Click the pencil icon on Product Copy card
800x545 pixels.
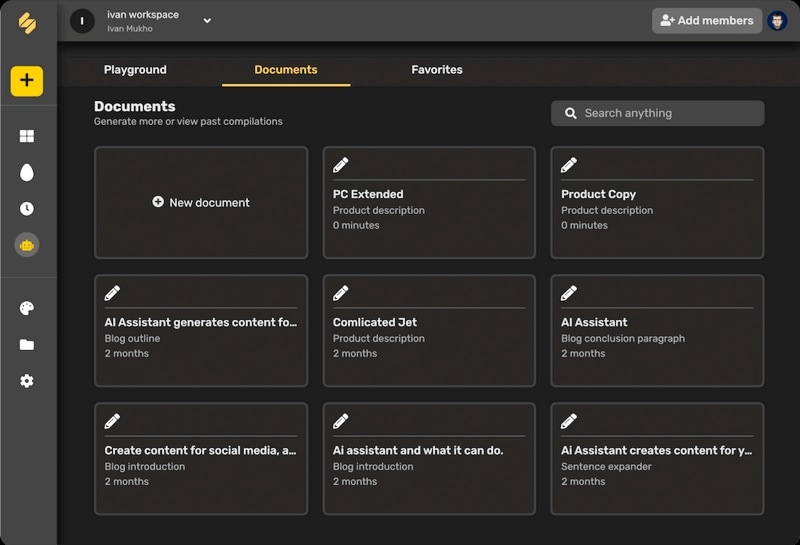coord(569,165)
